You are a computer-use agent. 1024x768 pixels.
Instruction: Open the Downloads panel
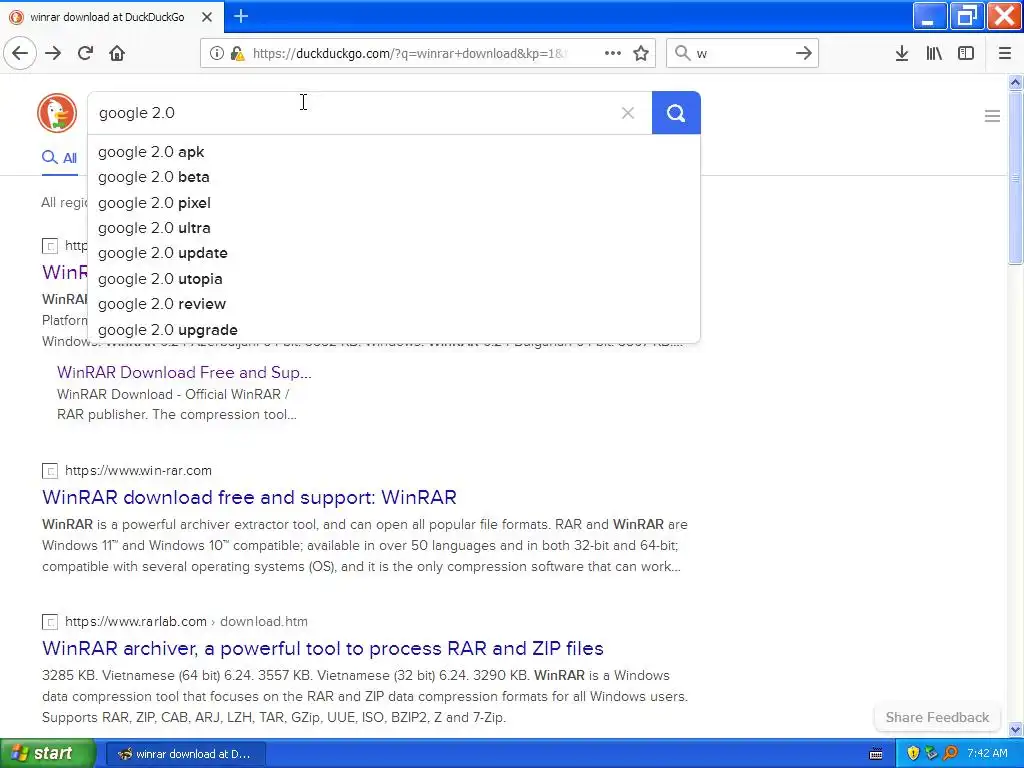coord(902,53)
